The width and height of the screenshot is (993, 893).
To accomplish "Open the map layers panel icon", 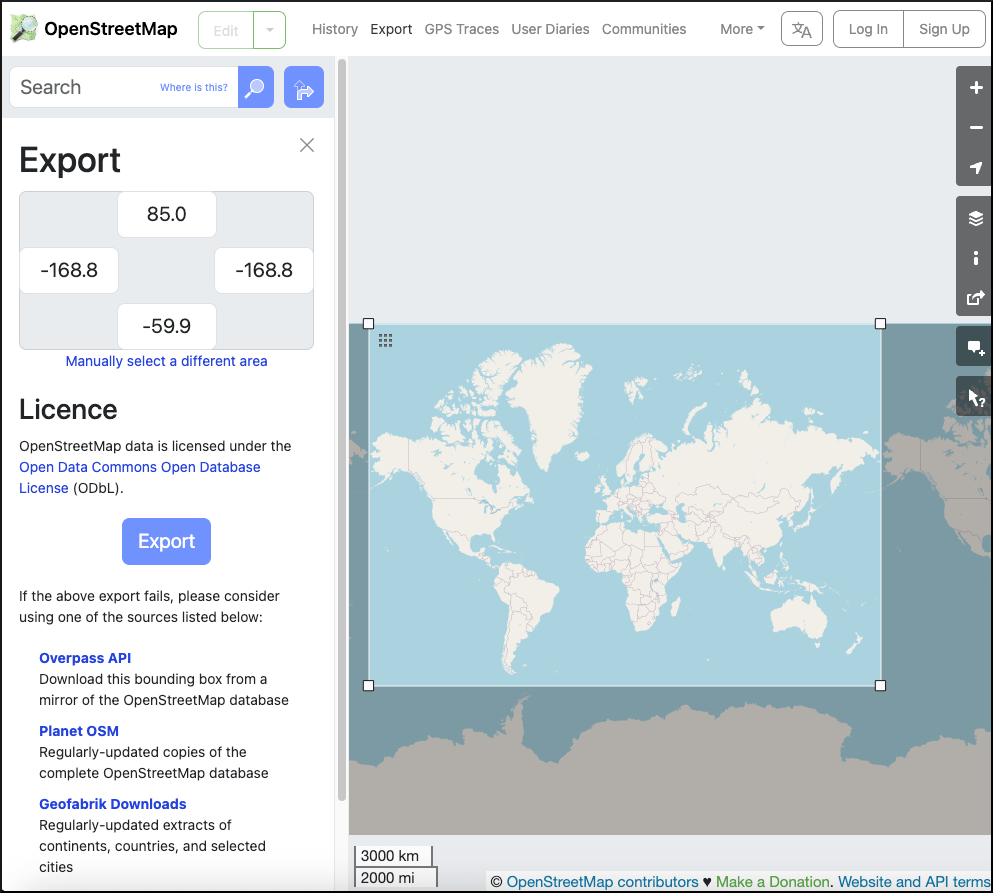I will pos(976,218).
